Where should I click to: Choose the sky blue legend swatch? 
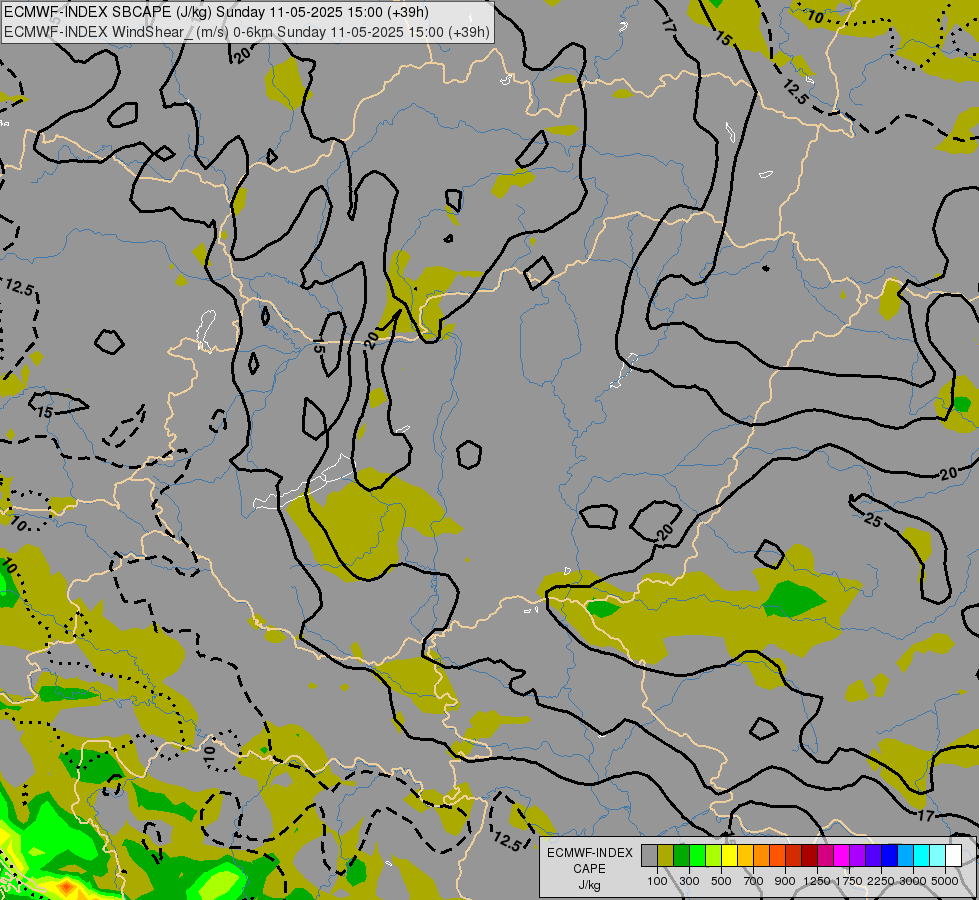906,855
